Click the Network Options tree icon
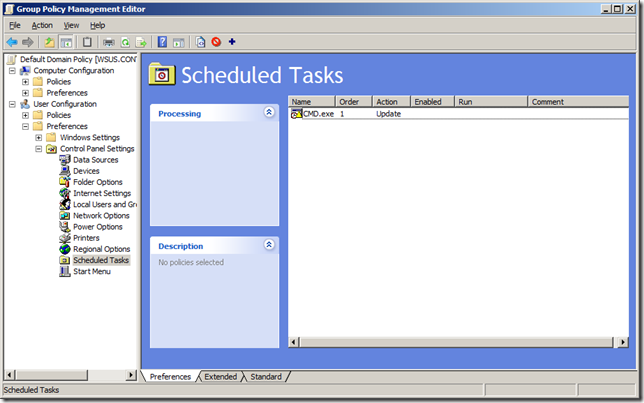 click(x=65, y=216)
